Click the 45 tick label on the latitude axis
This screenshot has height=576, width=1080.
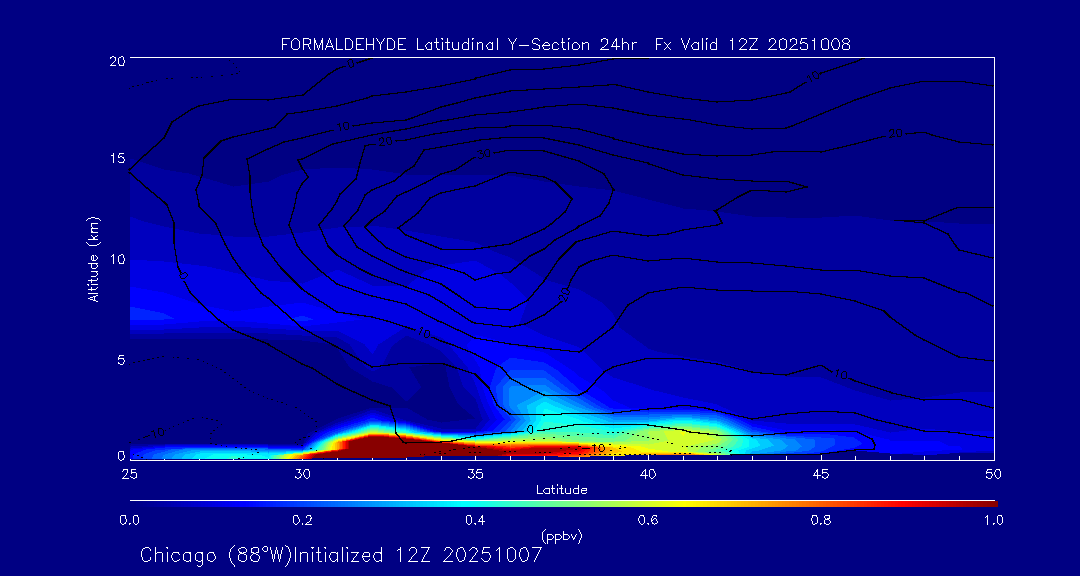[820, 473]
